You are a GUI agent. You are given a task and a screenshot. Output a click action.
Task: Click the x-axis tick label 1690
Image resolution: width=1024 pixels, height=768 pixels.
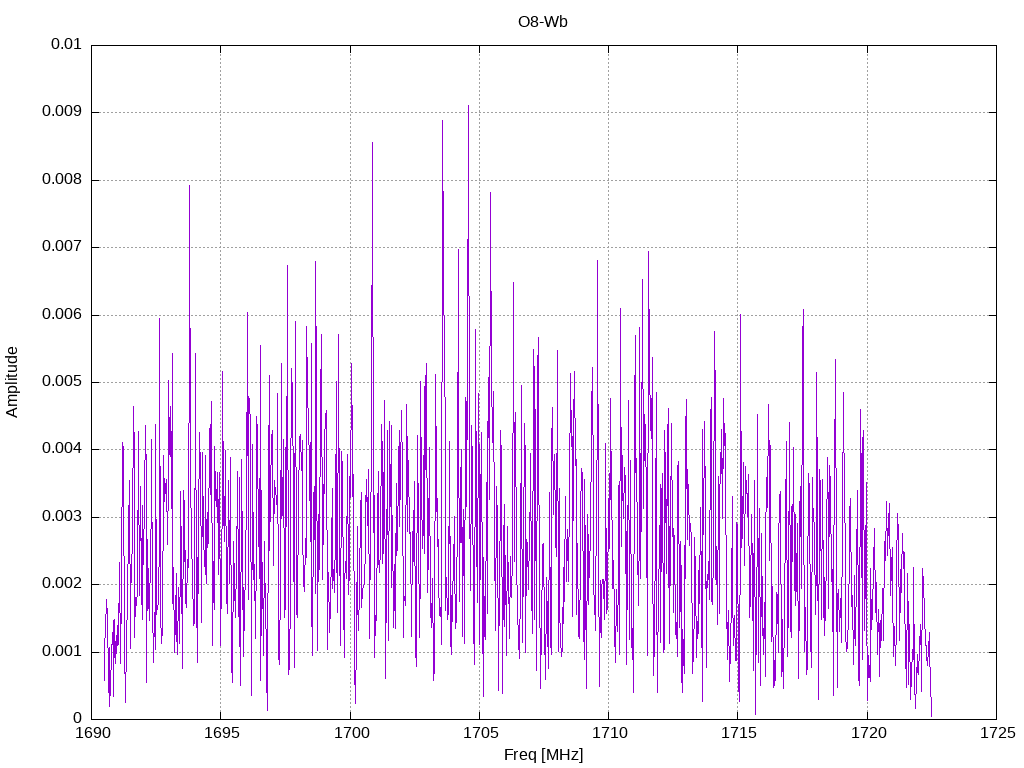pyautogui.click(x=92, y=733)
